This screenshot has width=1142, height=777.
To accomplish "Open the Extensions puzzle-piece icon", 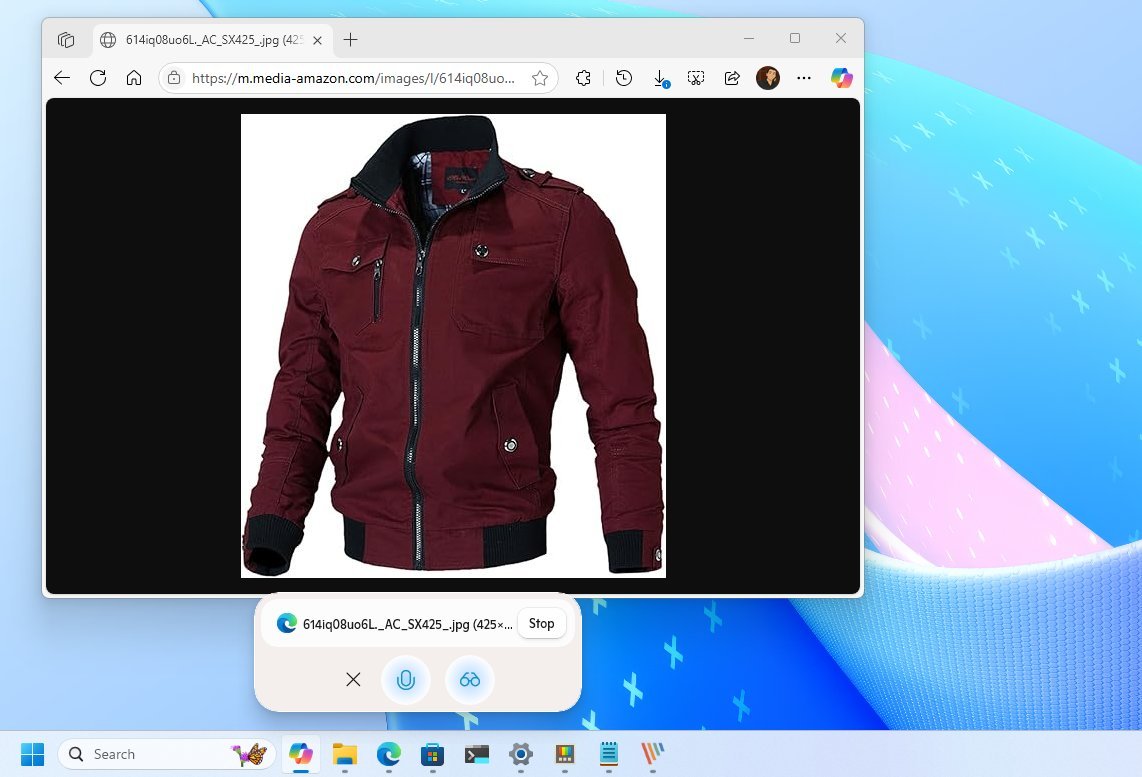I will coord(583,77).
